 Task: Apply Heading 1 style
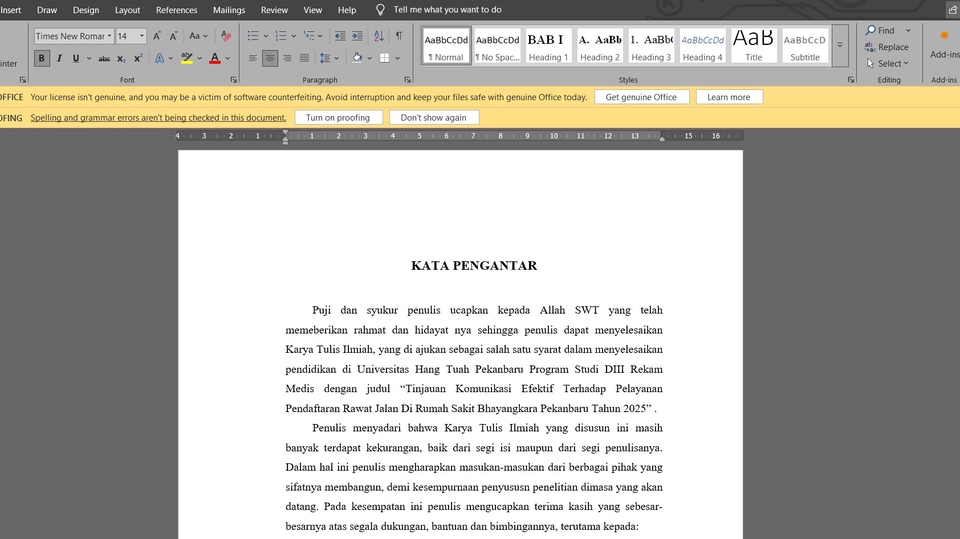pyautogui.click(x=549, y=45)
